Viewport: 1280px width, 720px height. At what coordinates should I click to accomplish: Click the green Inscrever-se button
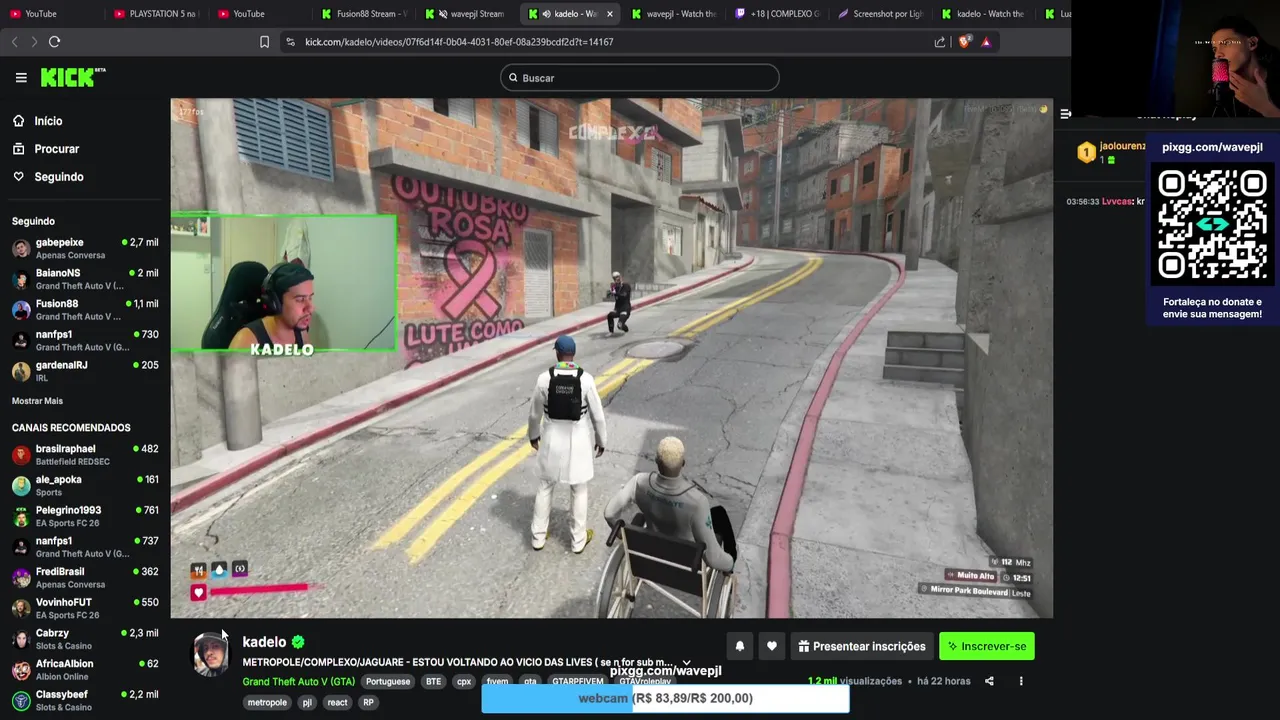[987, 646]
